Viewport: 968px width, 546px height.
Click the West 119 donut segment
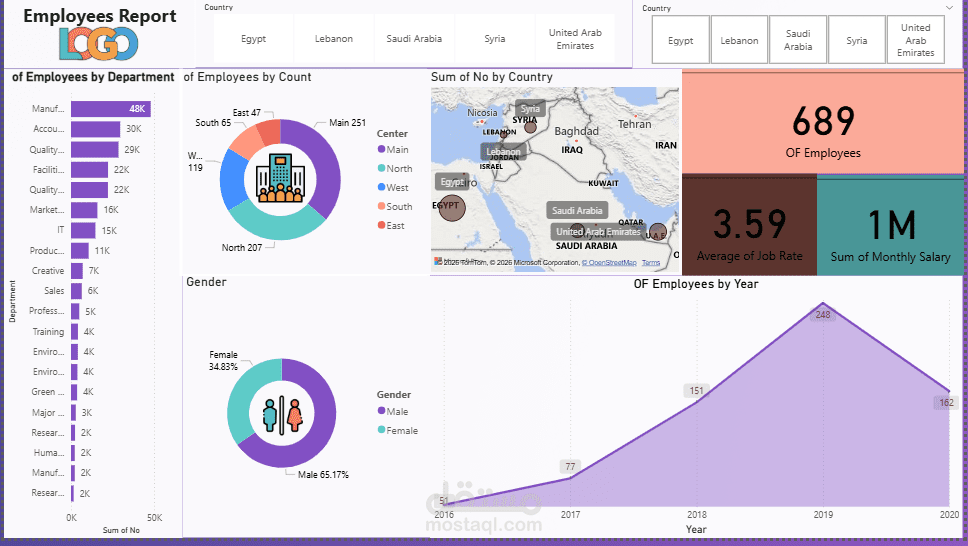click(x=232, y=179)
